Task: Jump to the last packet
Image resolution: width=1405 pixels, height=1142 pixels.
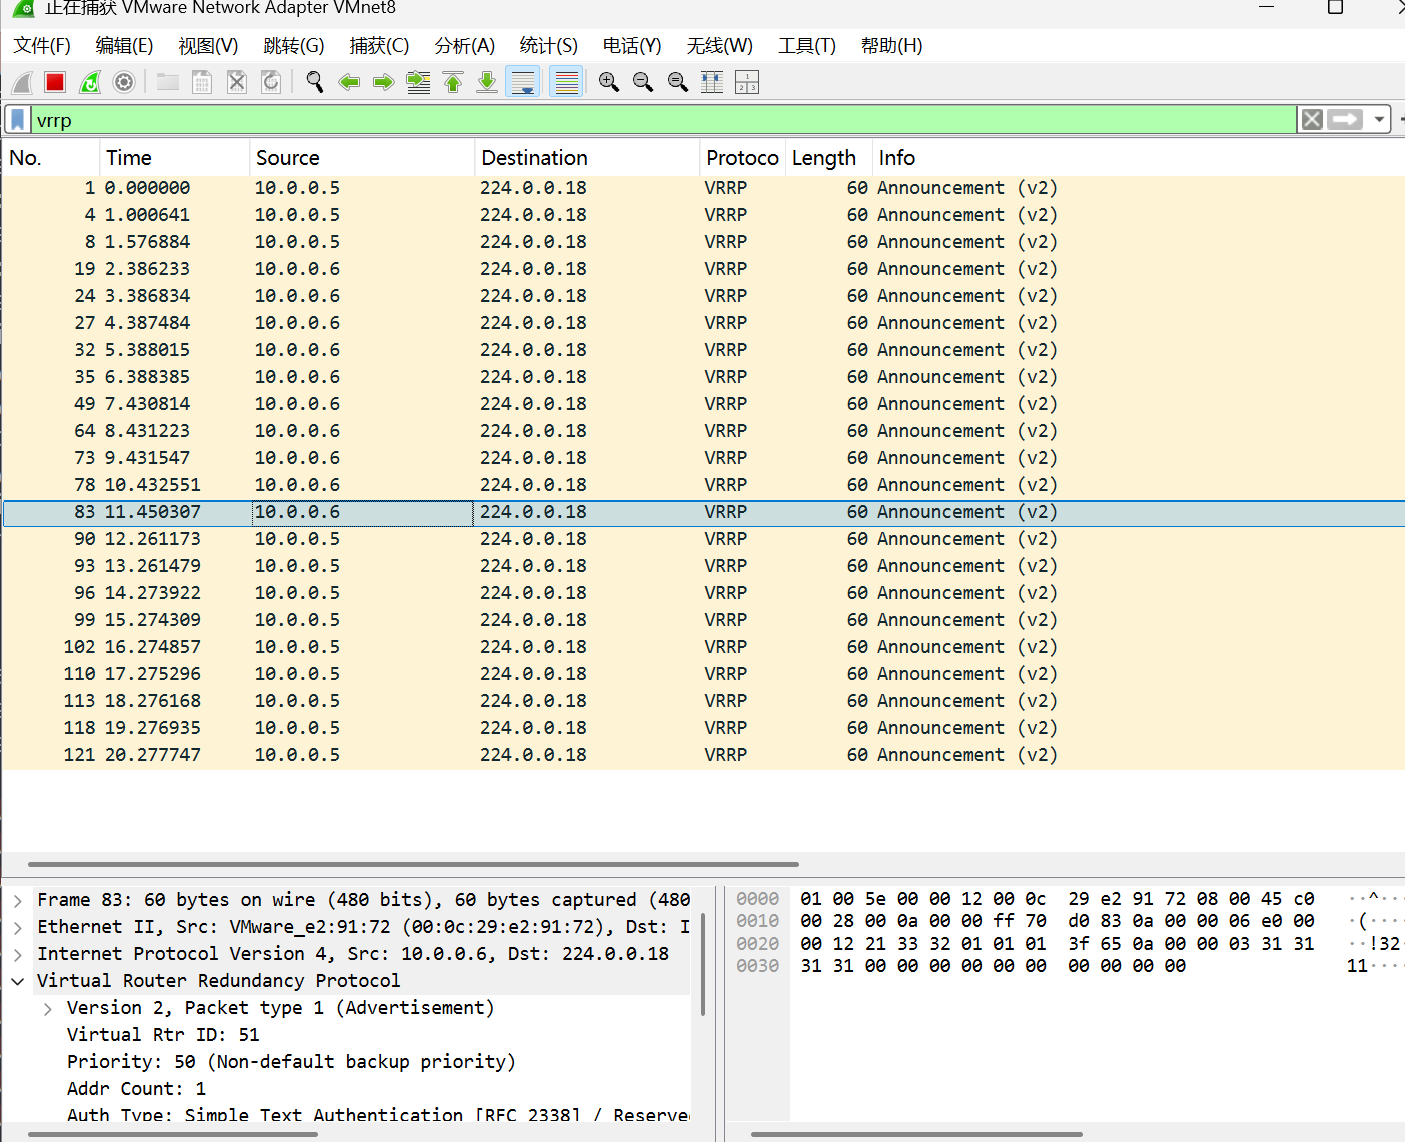Action: (487, 82)
